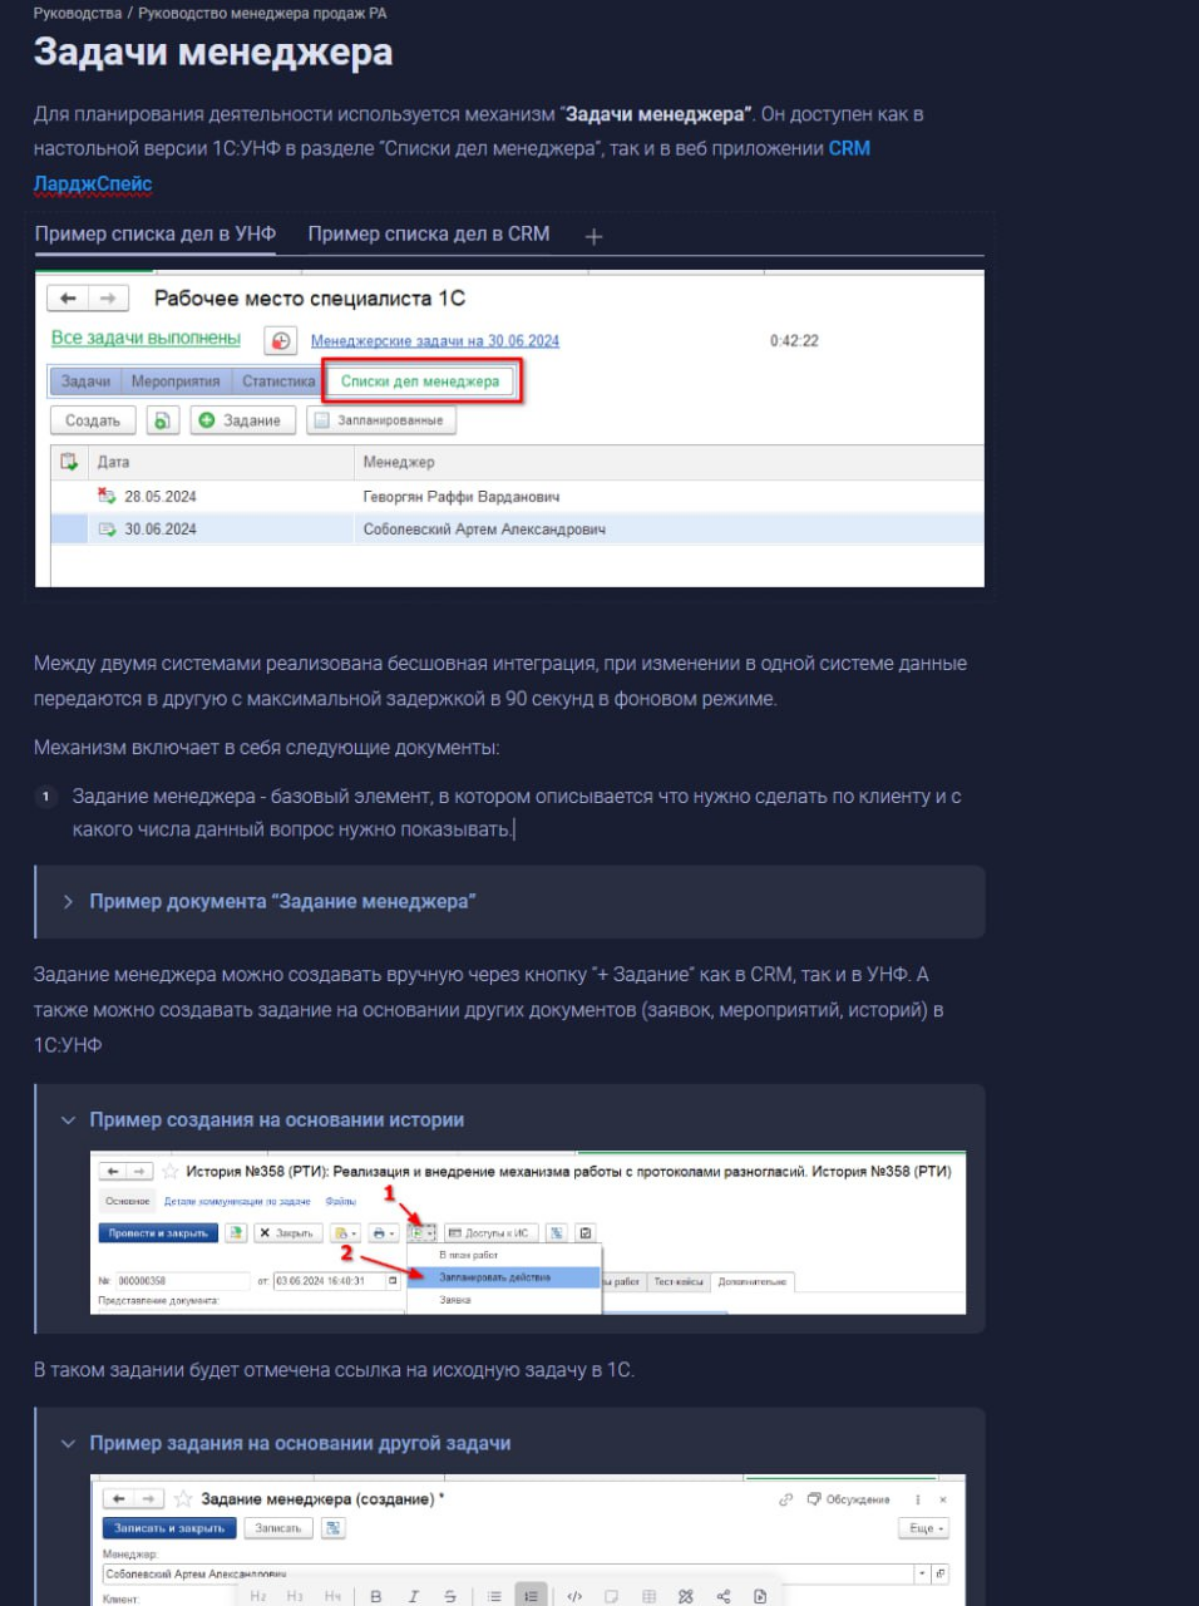Toggle the numbered list option
Viewport: 1199px width, 1606px height.
530,1596
